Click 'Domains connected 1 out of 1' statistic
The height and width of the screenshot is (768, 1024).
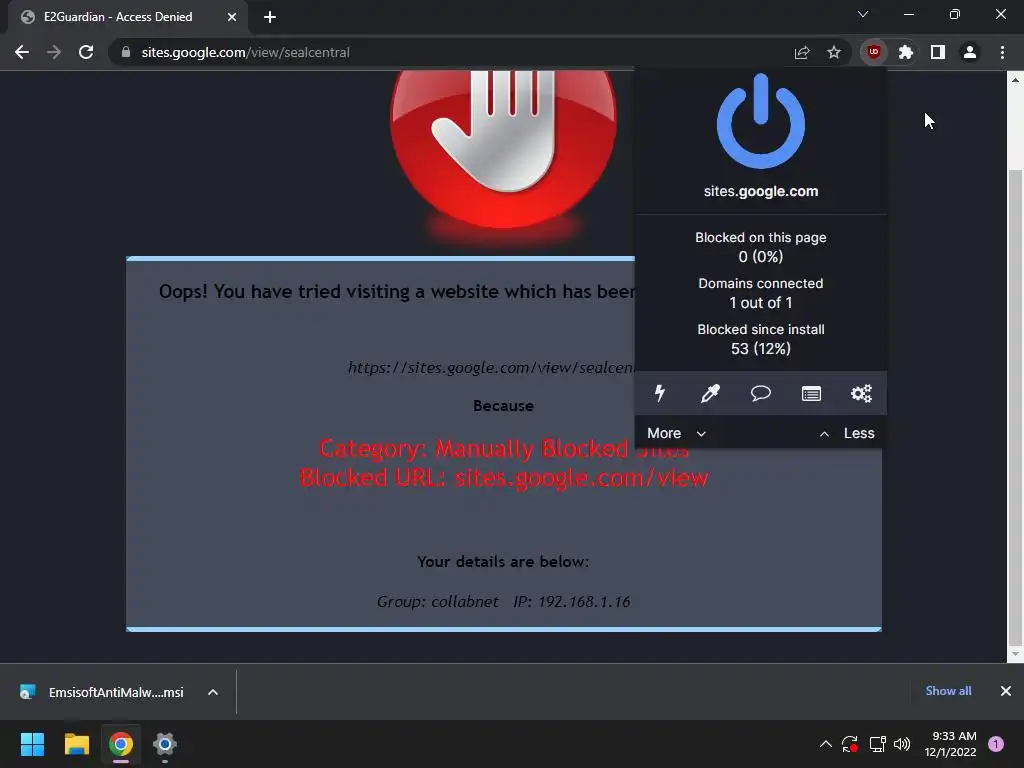coord(761,293)
